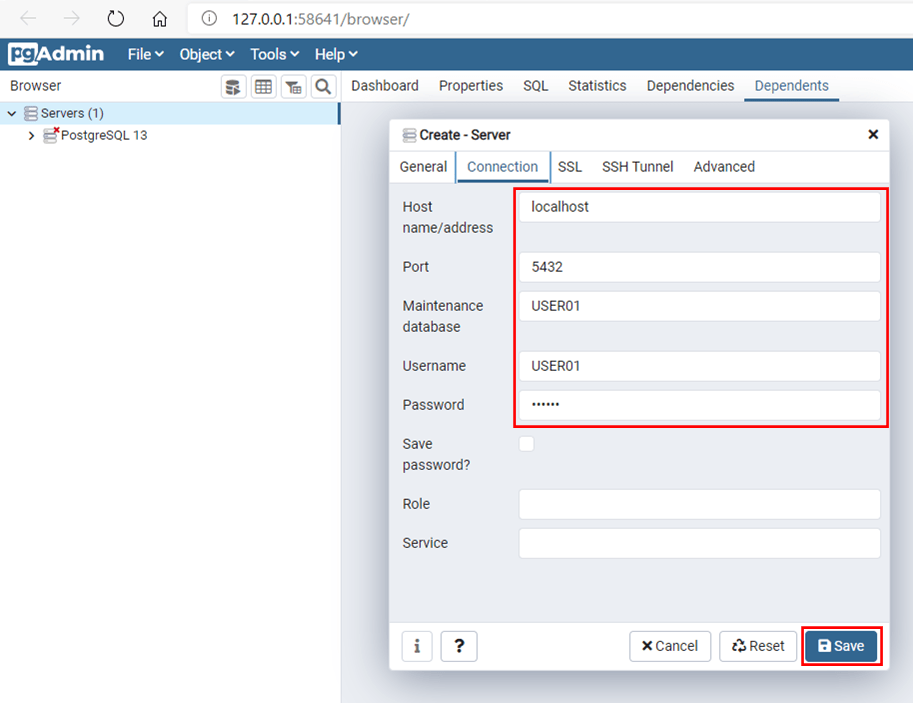Open the Tools menu
This screenshot has height=703, width=913.
[x=274, y=54]
